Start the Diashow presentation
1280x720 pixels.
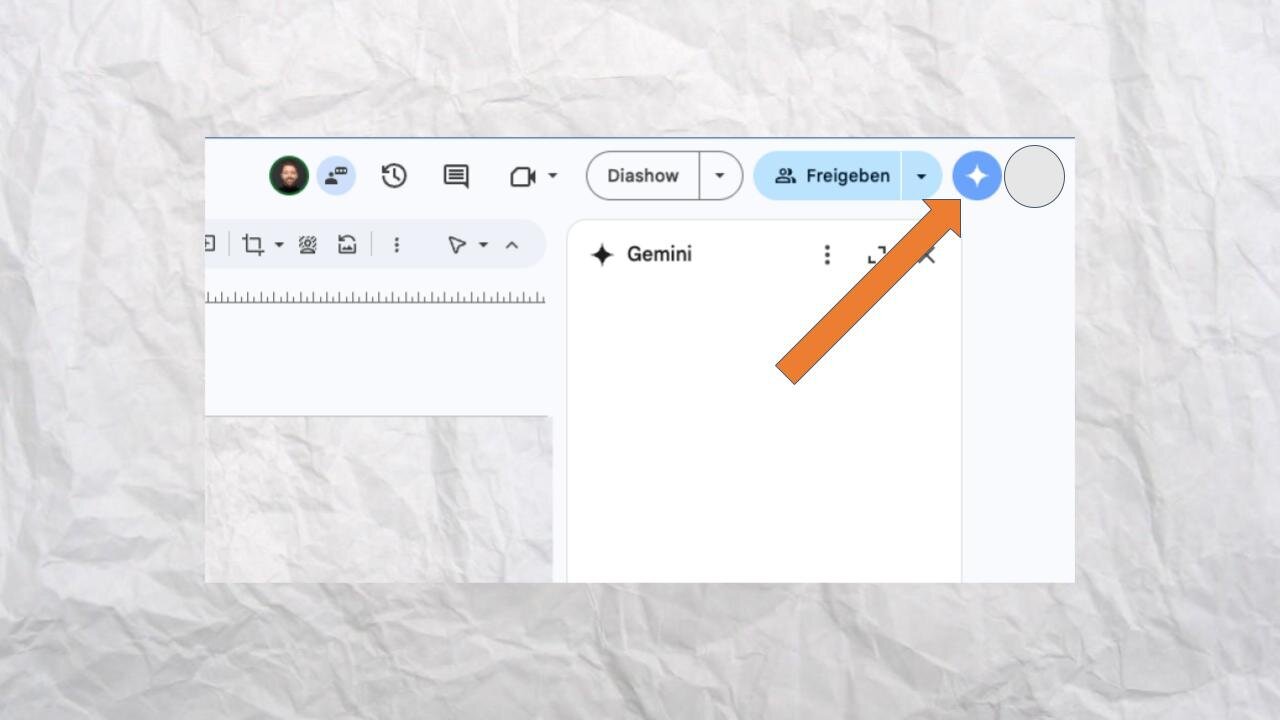[643, 176]
